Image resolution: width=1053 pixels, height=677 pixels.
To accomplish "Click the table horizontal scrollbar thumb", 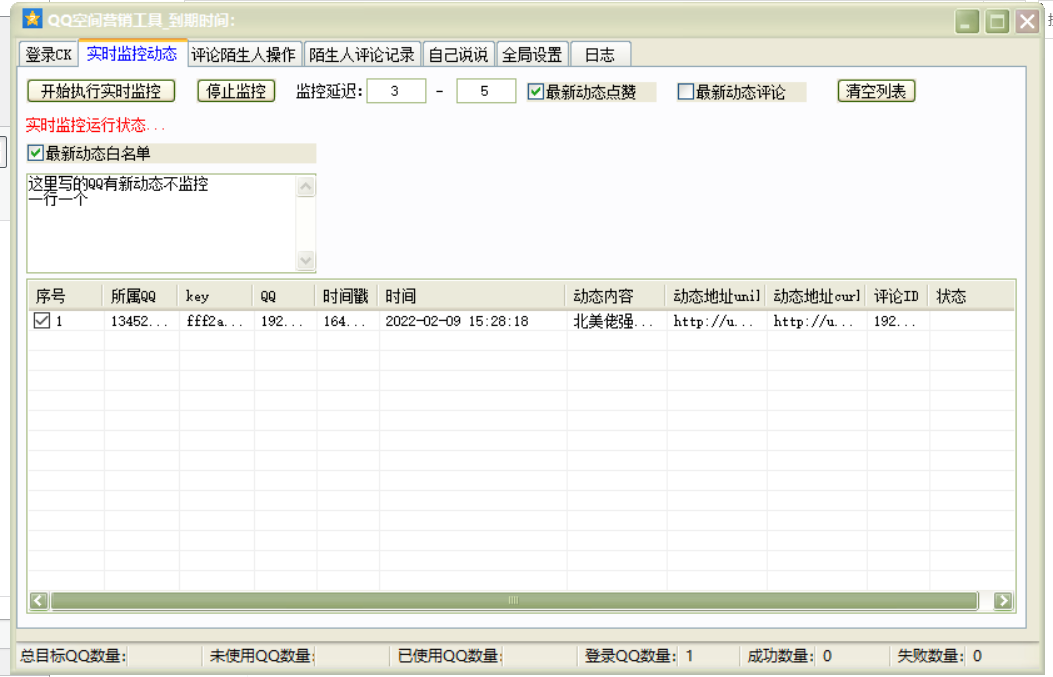I will tap(514, 600).
